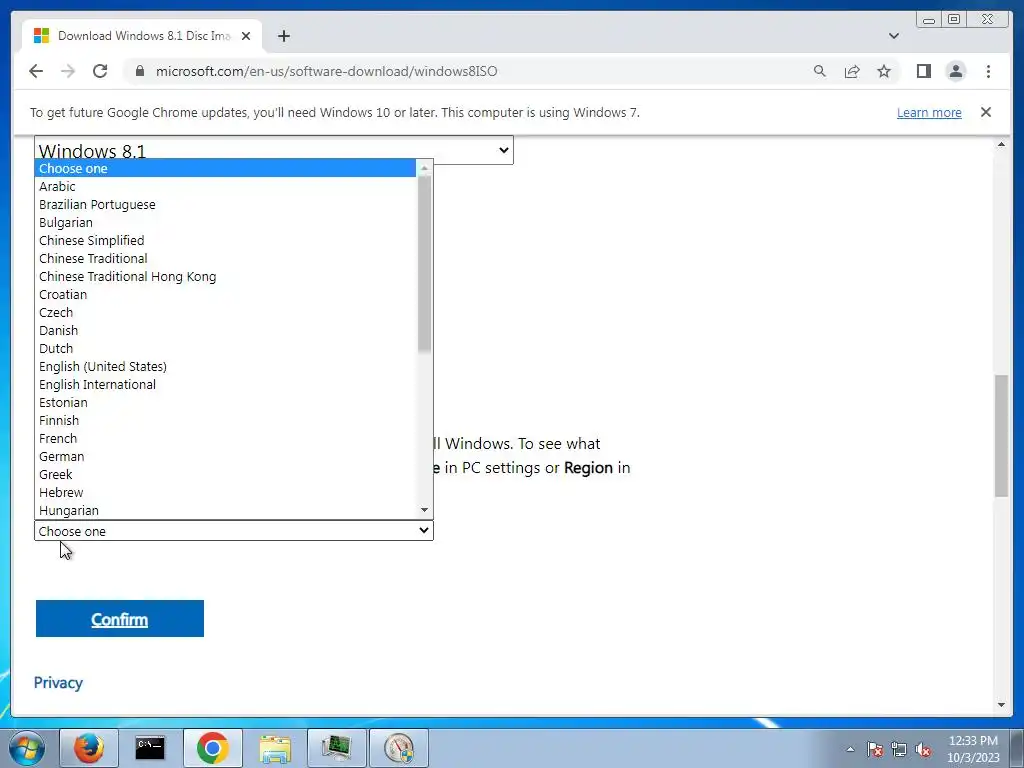Launch Firefox from taskbar
Viewport: 1024px width, 768px height.
89,748
